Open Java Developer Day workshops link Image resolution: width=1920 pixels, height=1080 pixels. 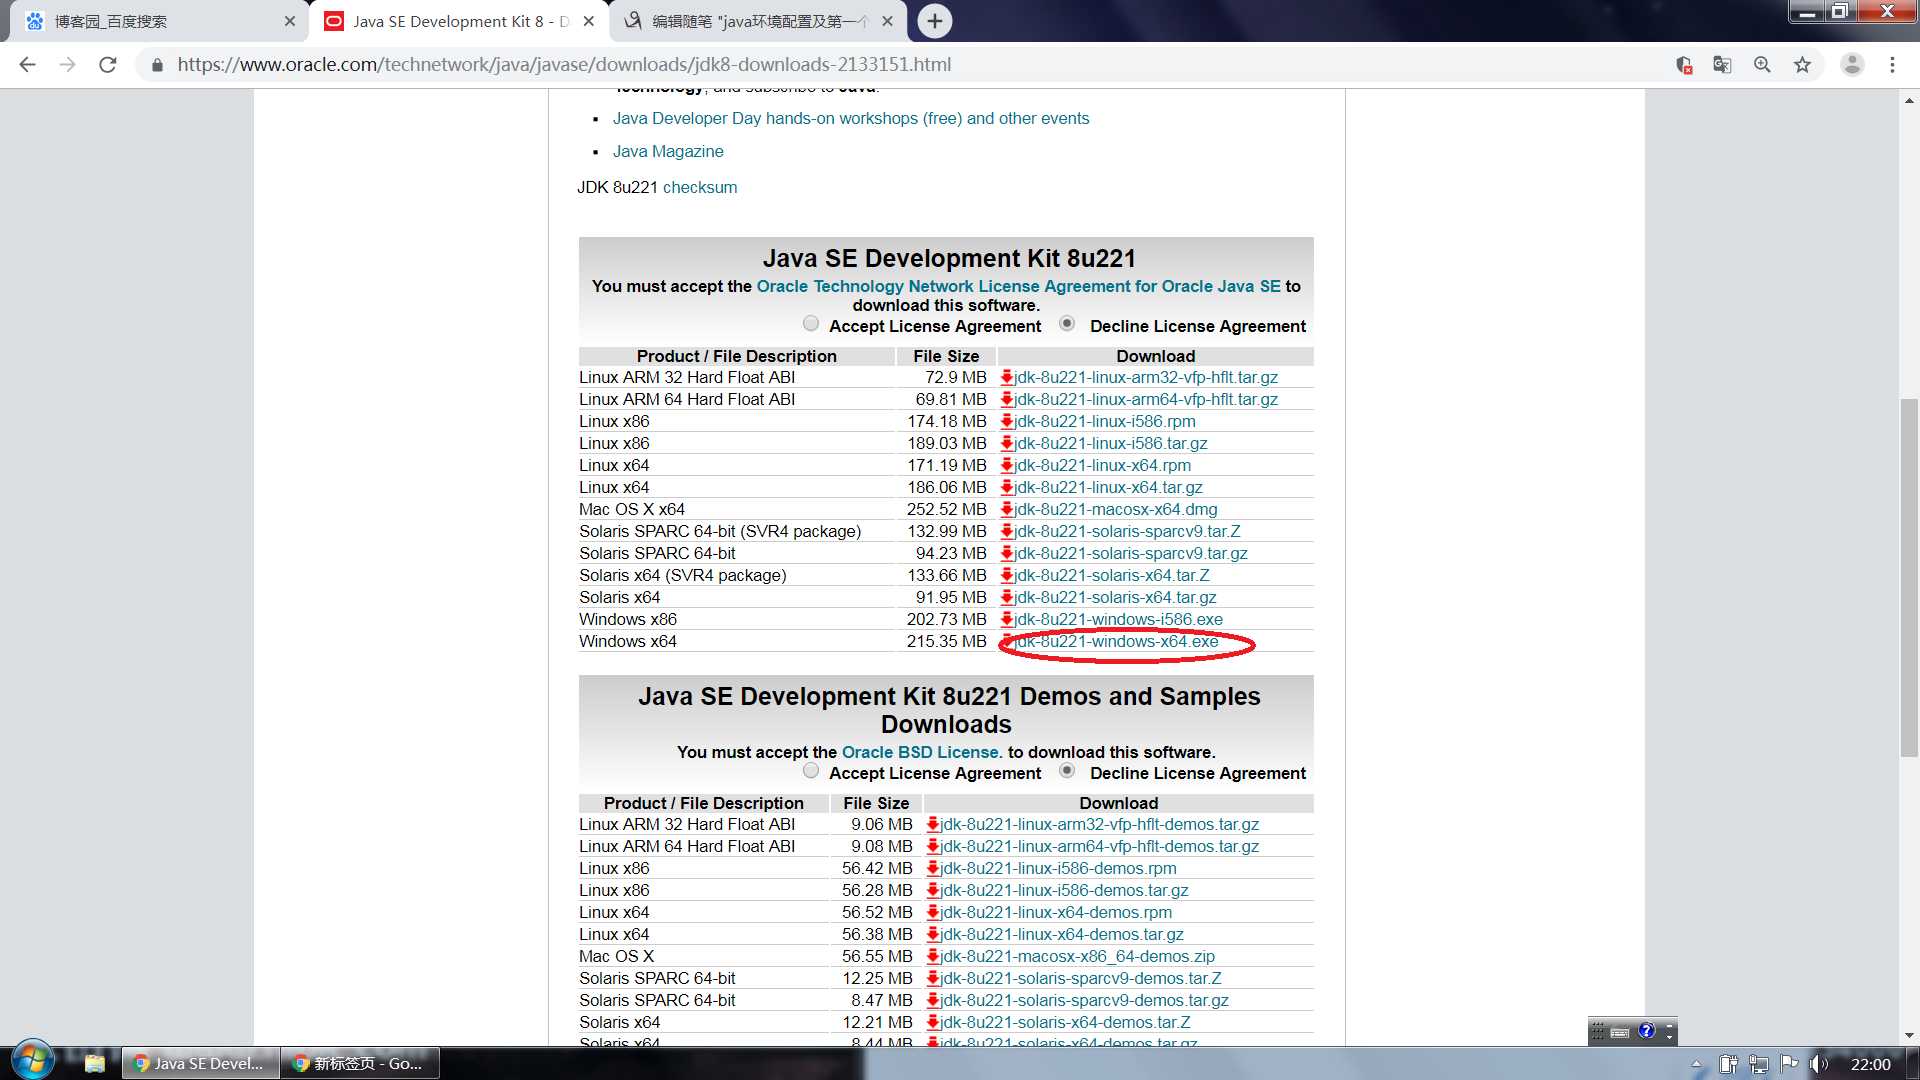pyautogui.click(x=851, y=118)
